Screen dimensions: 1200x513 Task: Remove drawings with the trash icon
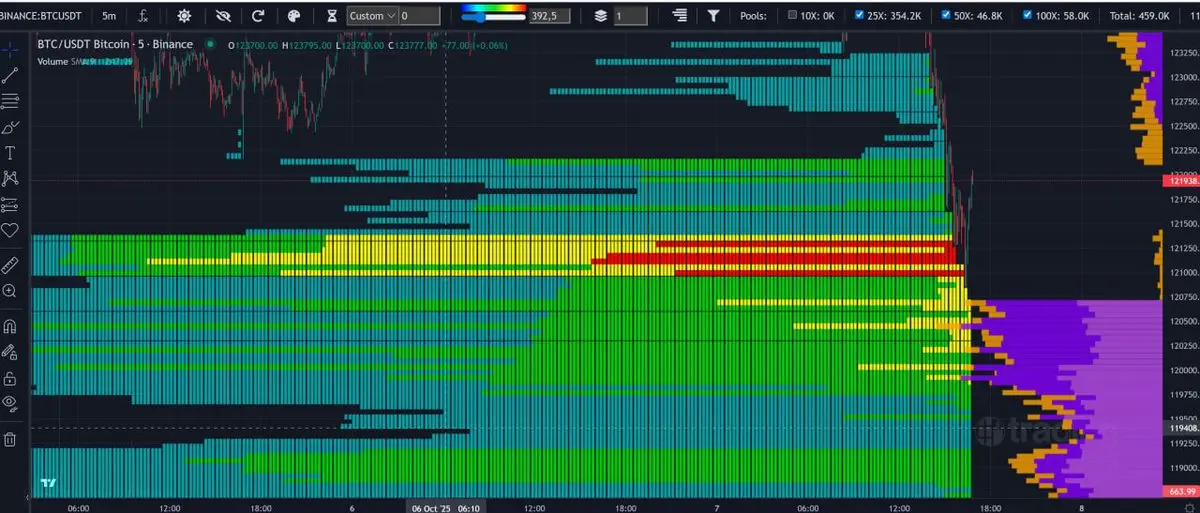click(x=10, y=439)
